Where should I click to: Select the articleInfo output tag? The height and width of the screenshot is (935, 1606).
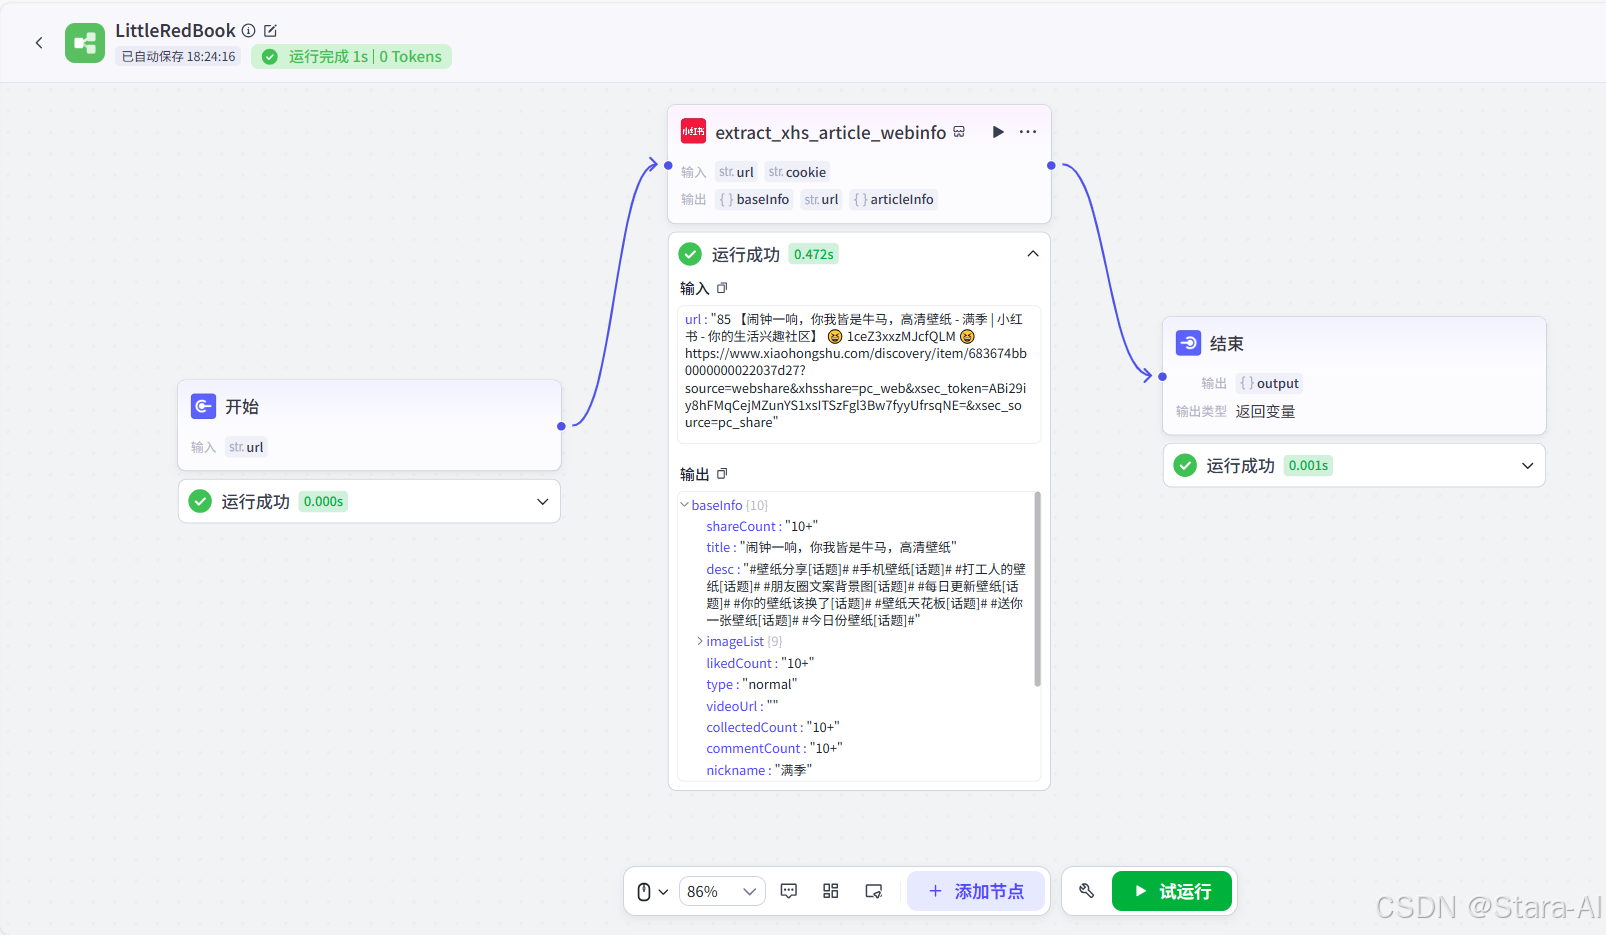893,199
